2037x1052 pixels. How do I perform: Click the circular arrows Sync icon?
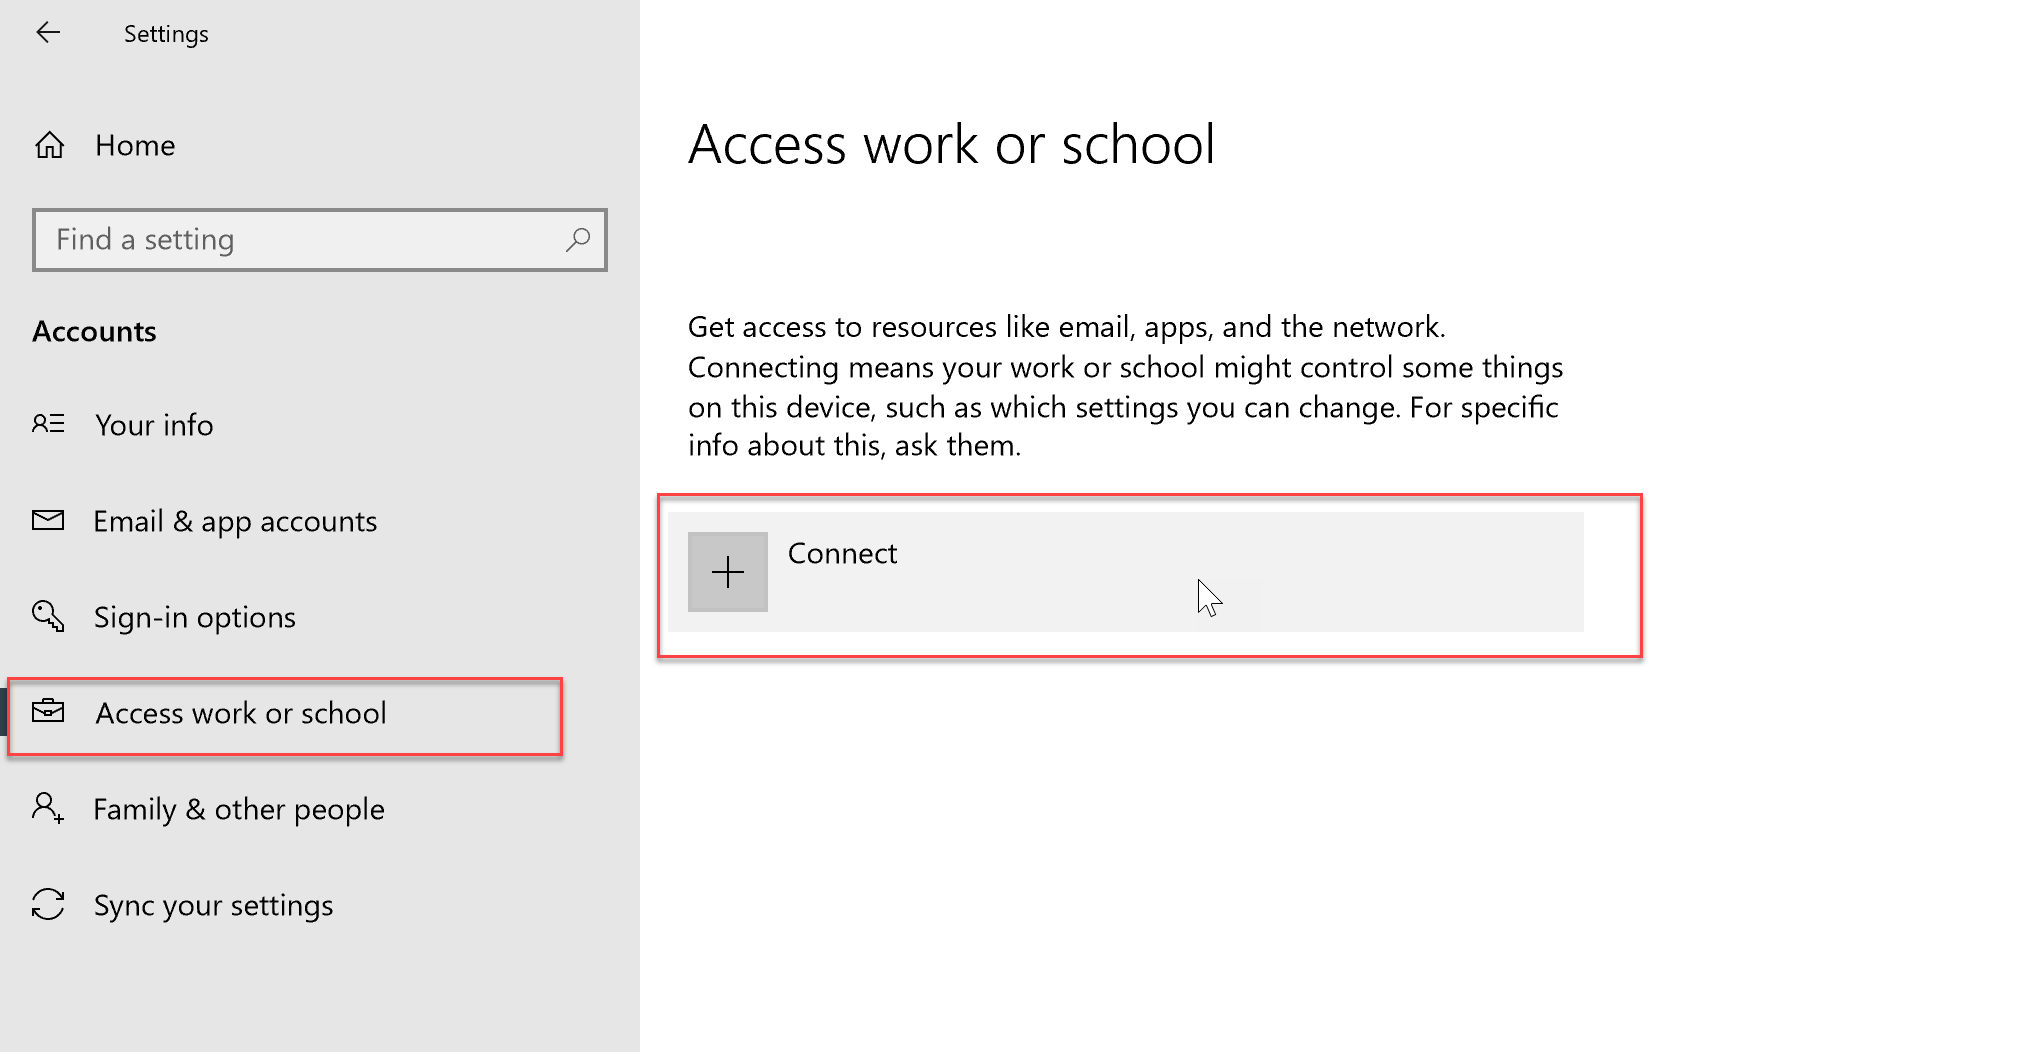pos(48,904)
